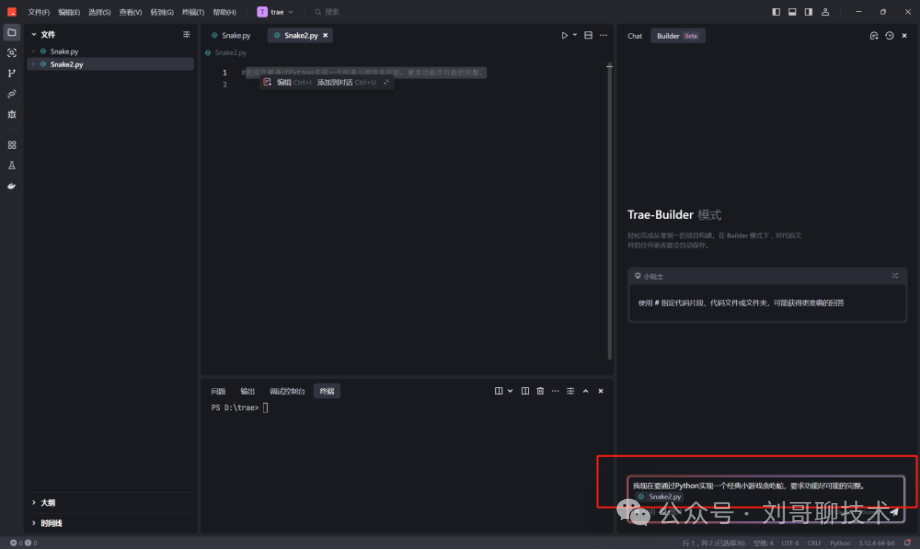Click the split editor layout icon
The image size is (920, 550).
[x=587, y=35]
